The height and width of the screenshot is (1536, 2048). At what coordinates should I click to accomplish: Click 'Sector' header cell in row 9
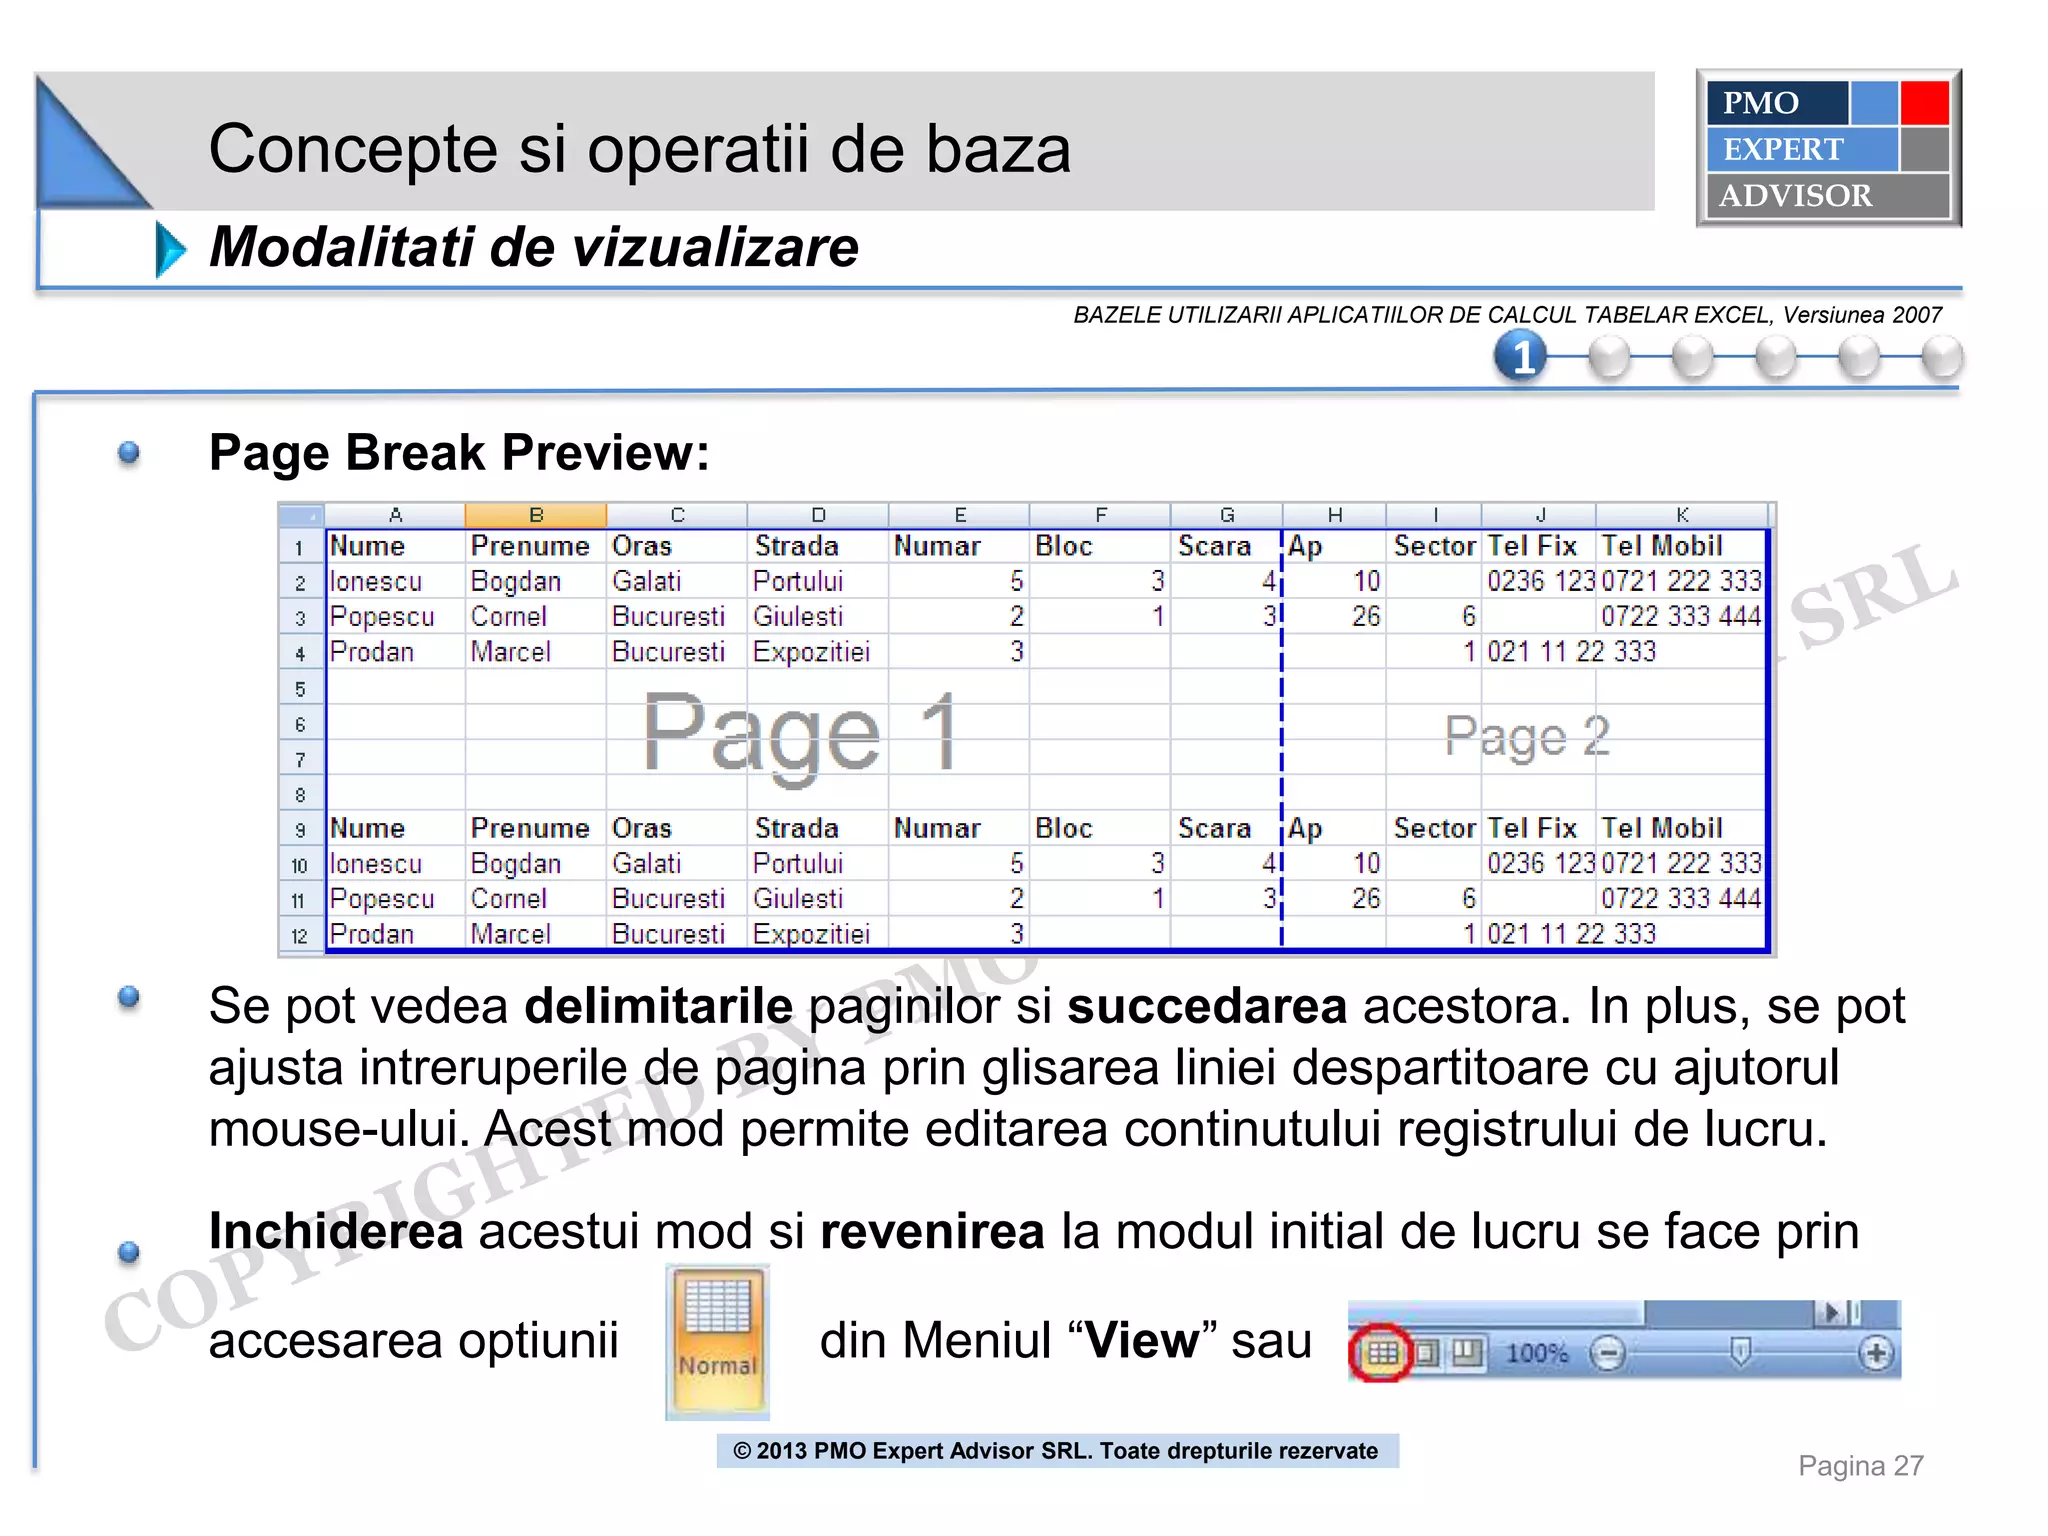point(1434,829)
